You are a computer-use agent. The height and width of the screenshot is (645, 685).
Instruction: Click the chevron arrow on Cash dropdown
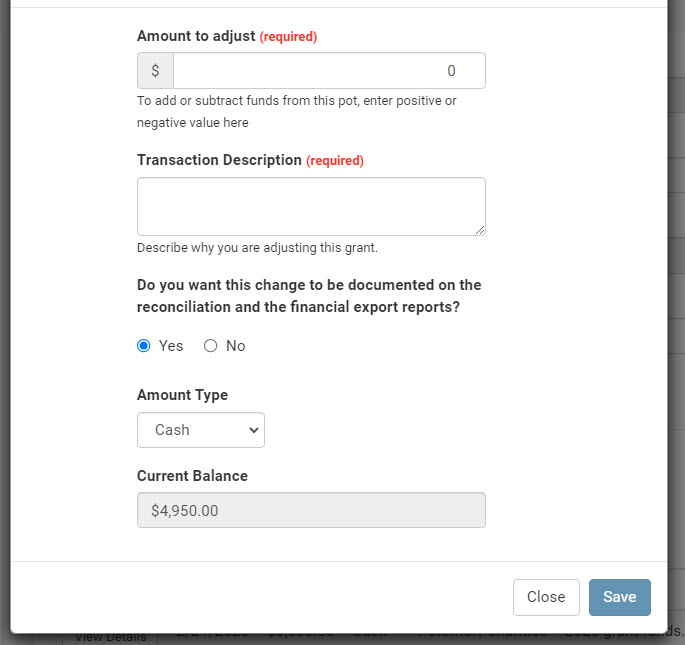(252, 430)
